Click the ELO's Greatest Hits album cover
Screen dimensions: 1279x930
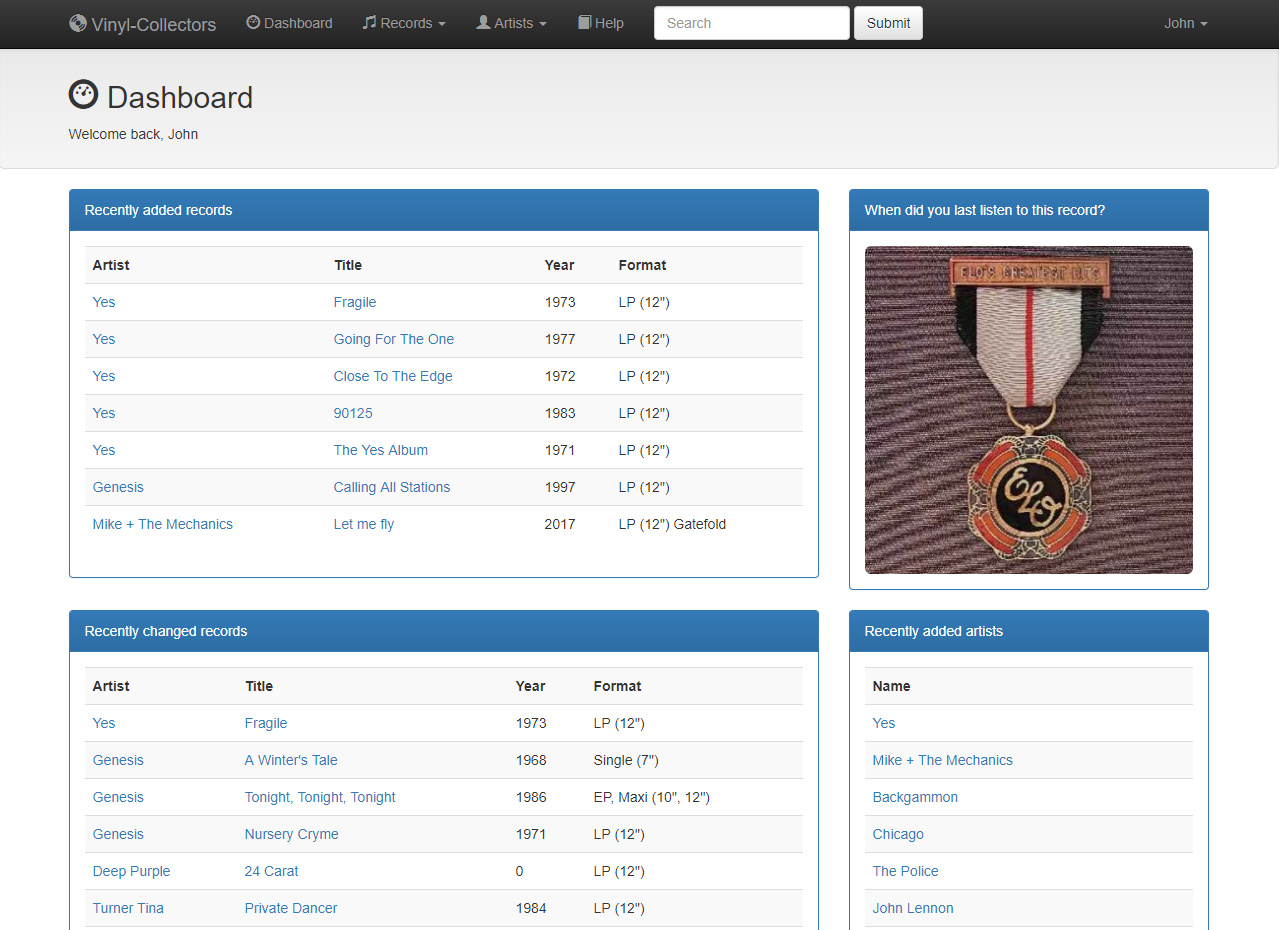1028,410
